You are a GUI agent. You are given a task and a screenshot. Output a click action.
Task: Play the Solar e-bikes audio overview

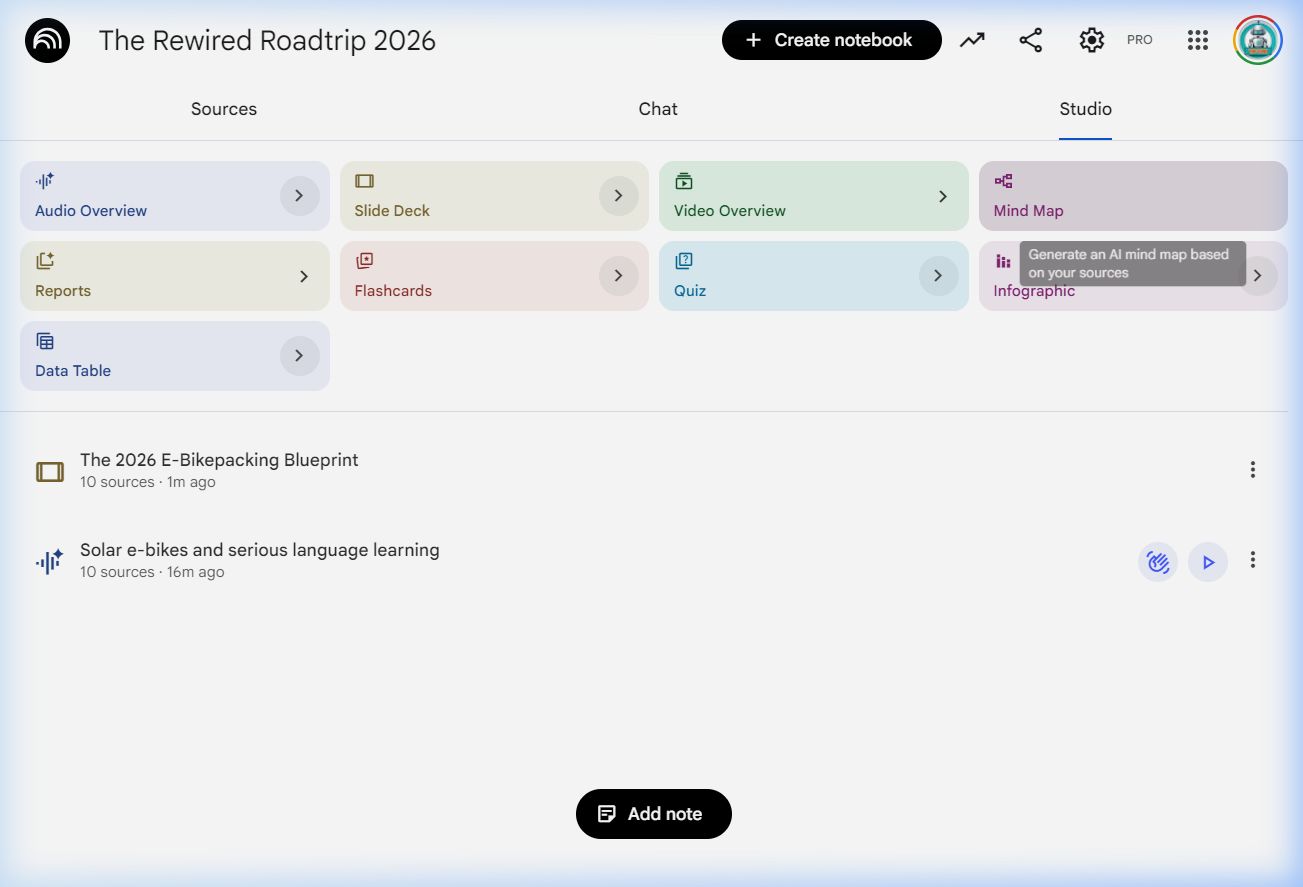click(x=1208, y=562)
